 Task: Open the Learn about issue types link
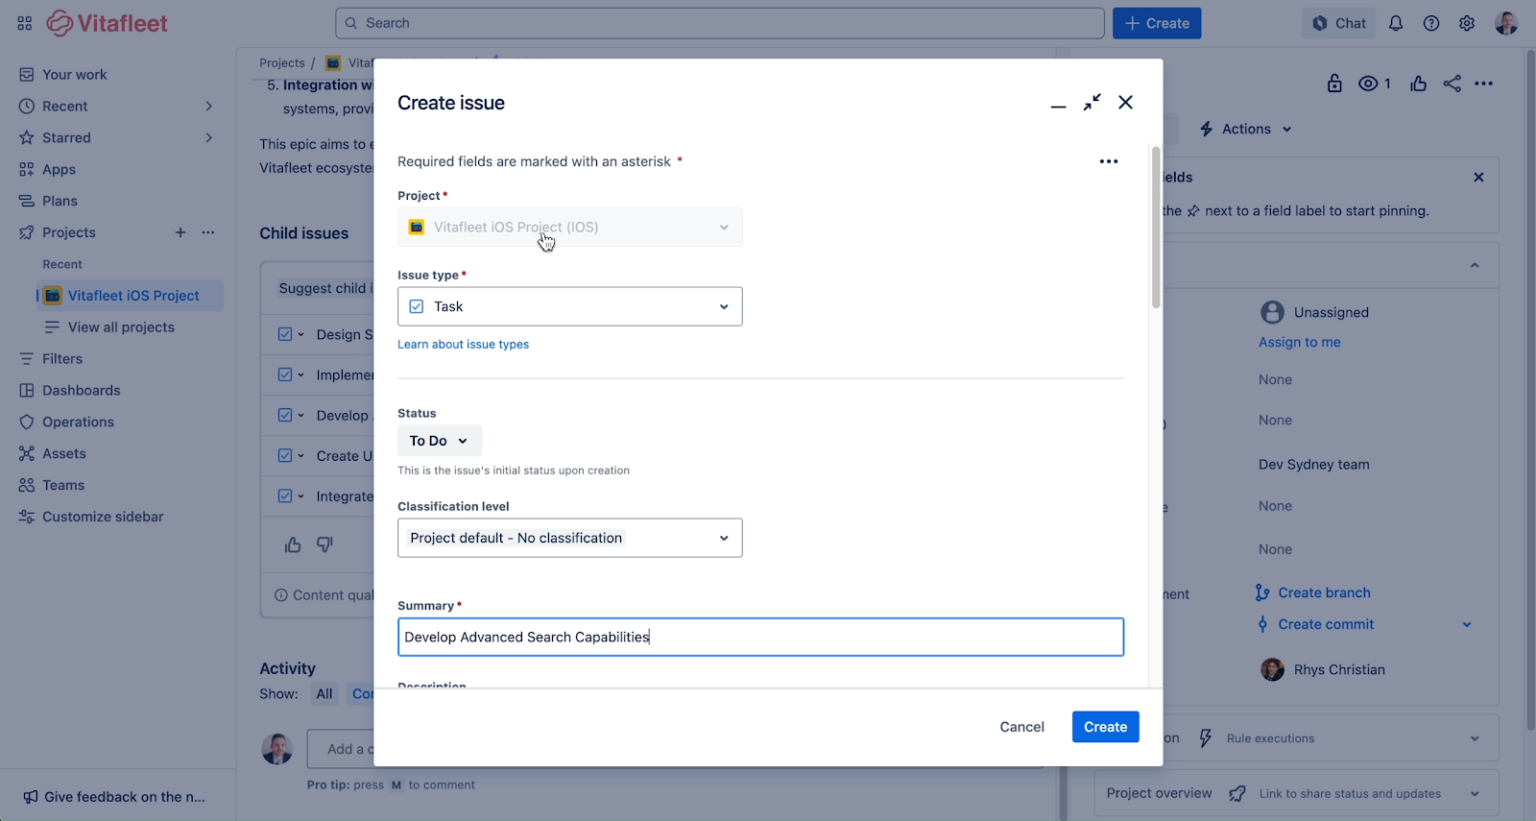pyautogui.click(x=463, y=344)
